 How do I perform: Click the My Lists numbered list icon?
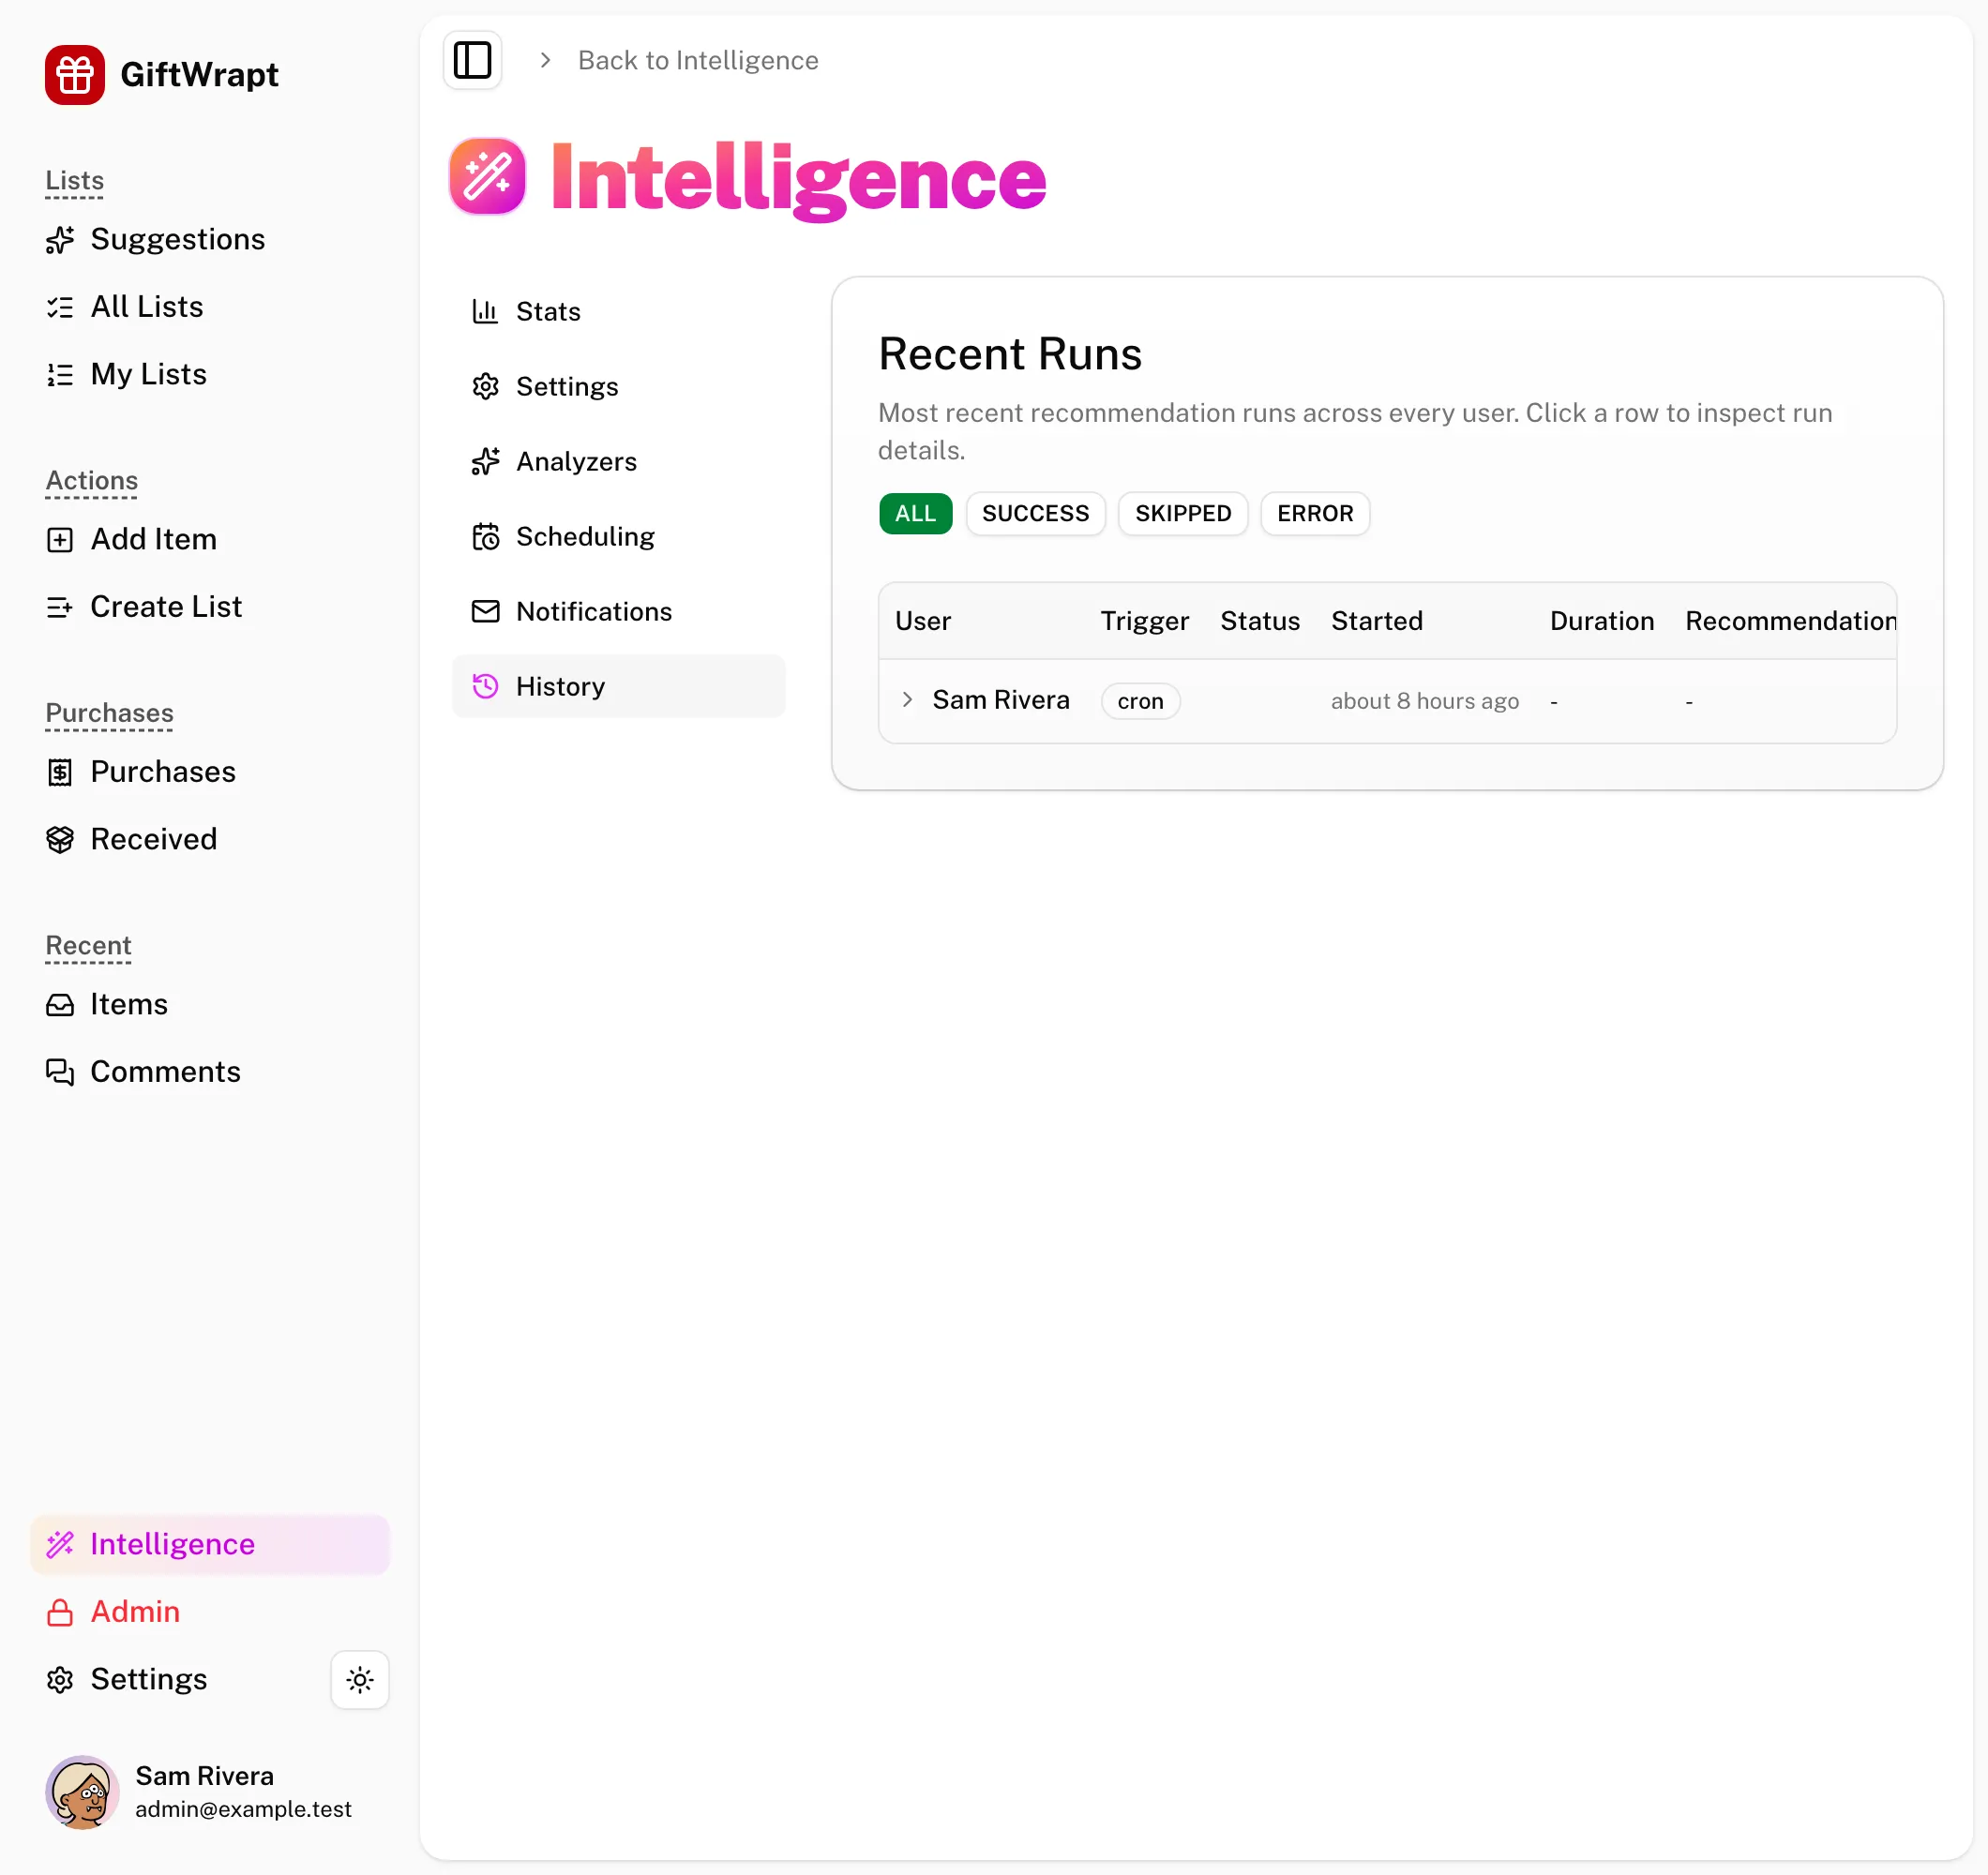(60, 374)
